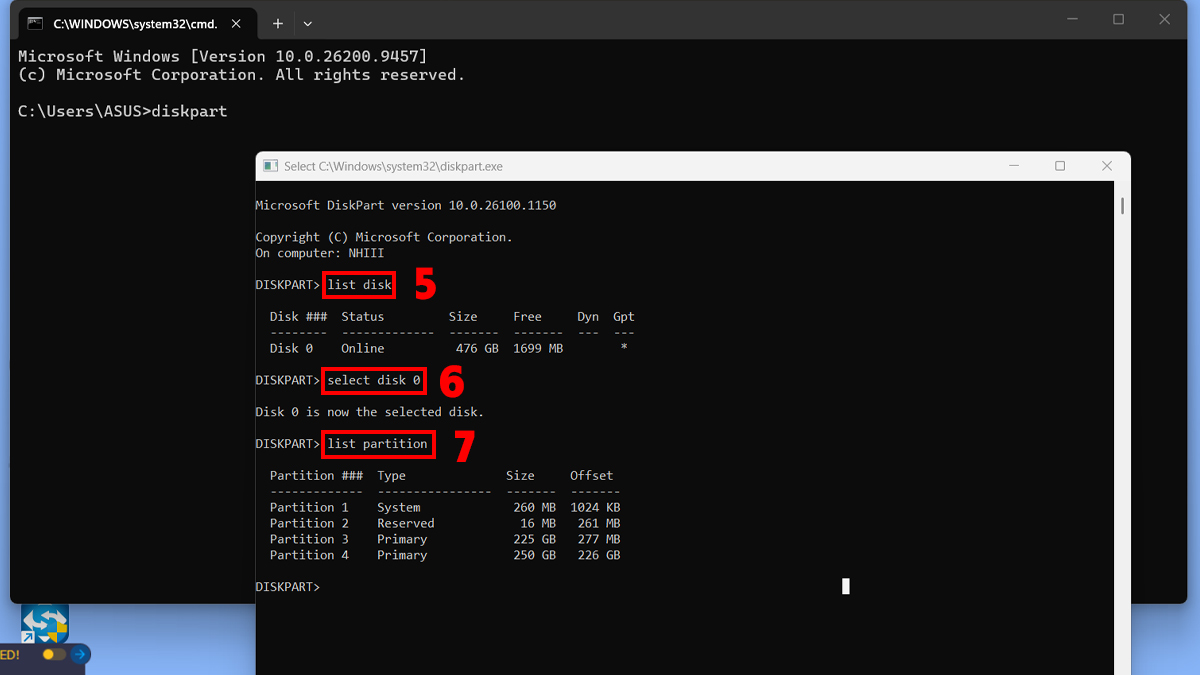Viewport: 1200px width, 675px height.
Task: Open the terminal profile dropdown chevron
Action: pos(308,22)
